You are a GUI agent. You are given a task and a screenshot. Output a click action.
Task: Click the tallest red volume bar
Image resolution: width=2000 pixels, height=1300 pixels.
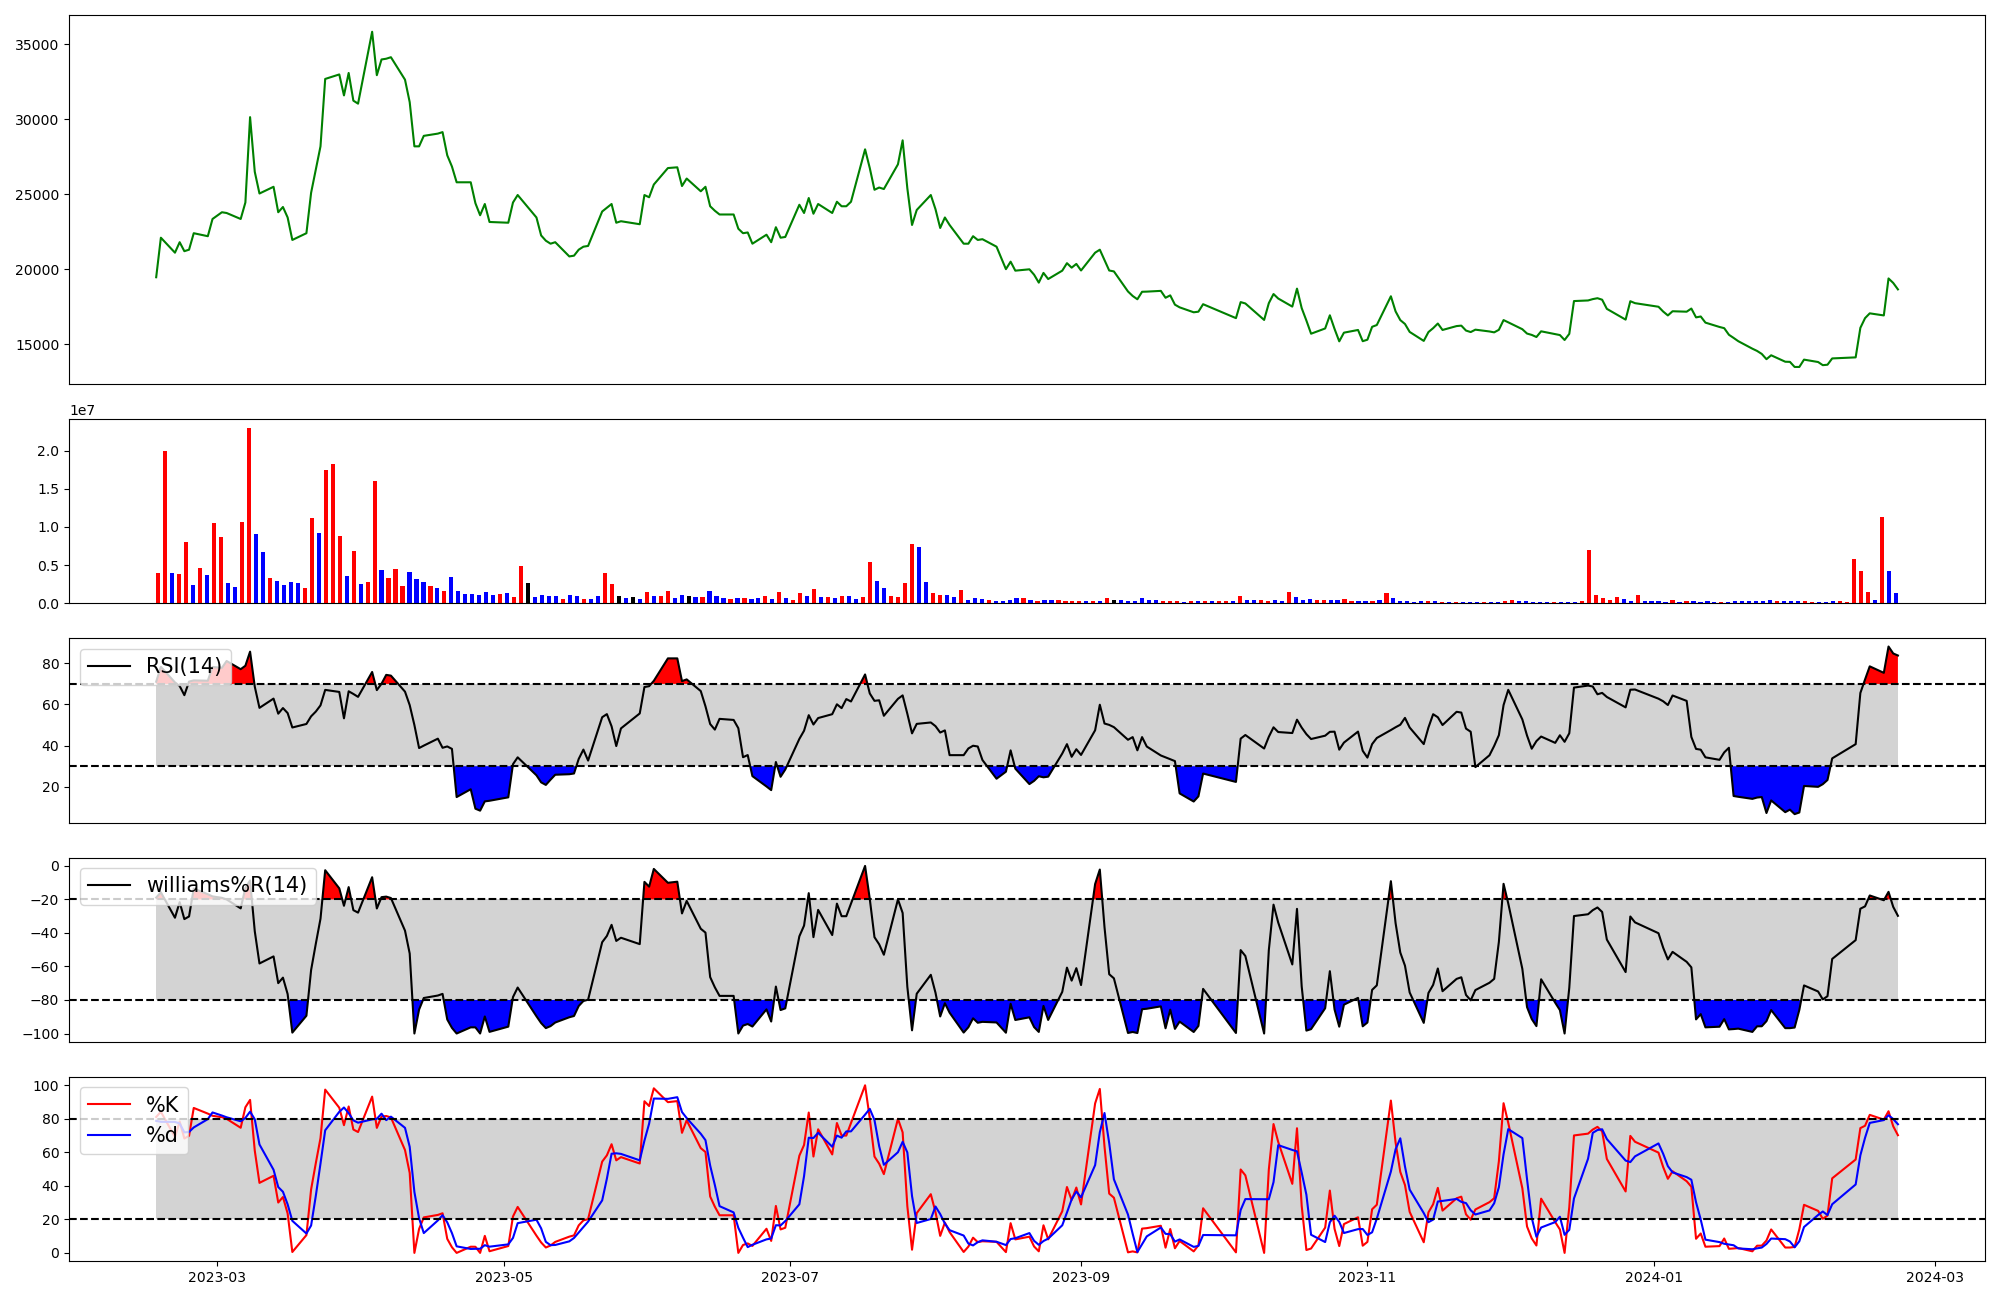[249, 515]
